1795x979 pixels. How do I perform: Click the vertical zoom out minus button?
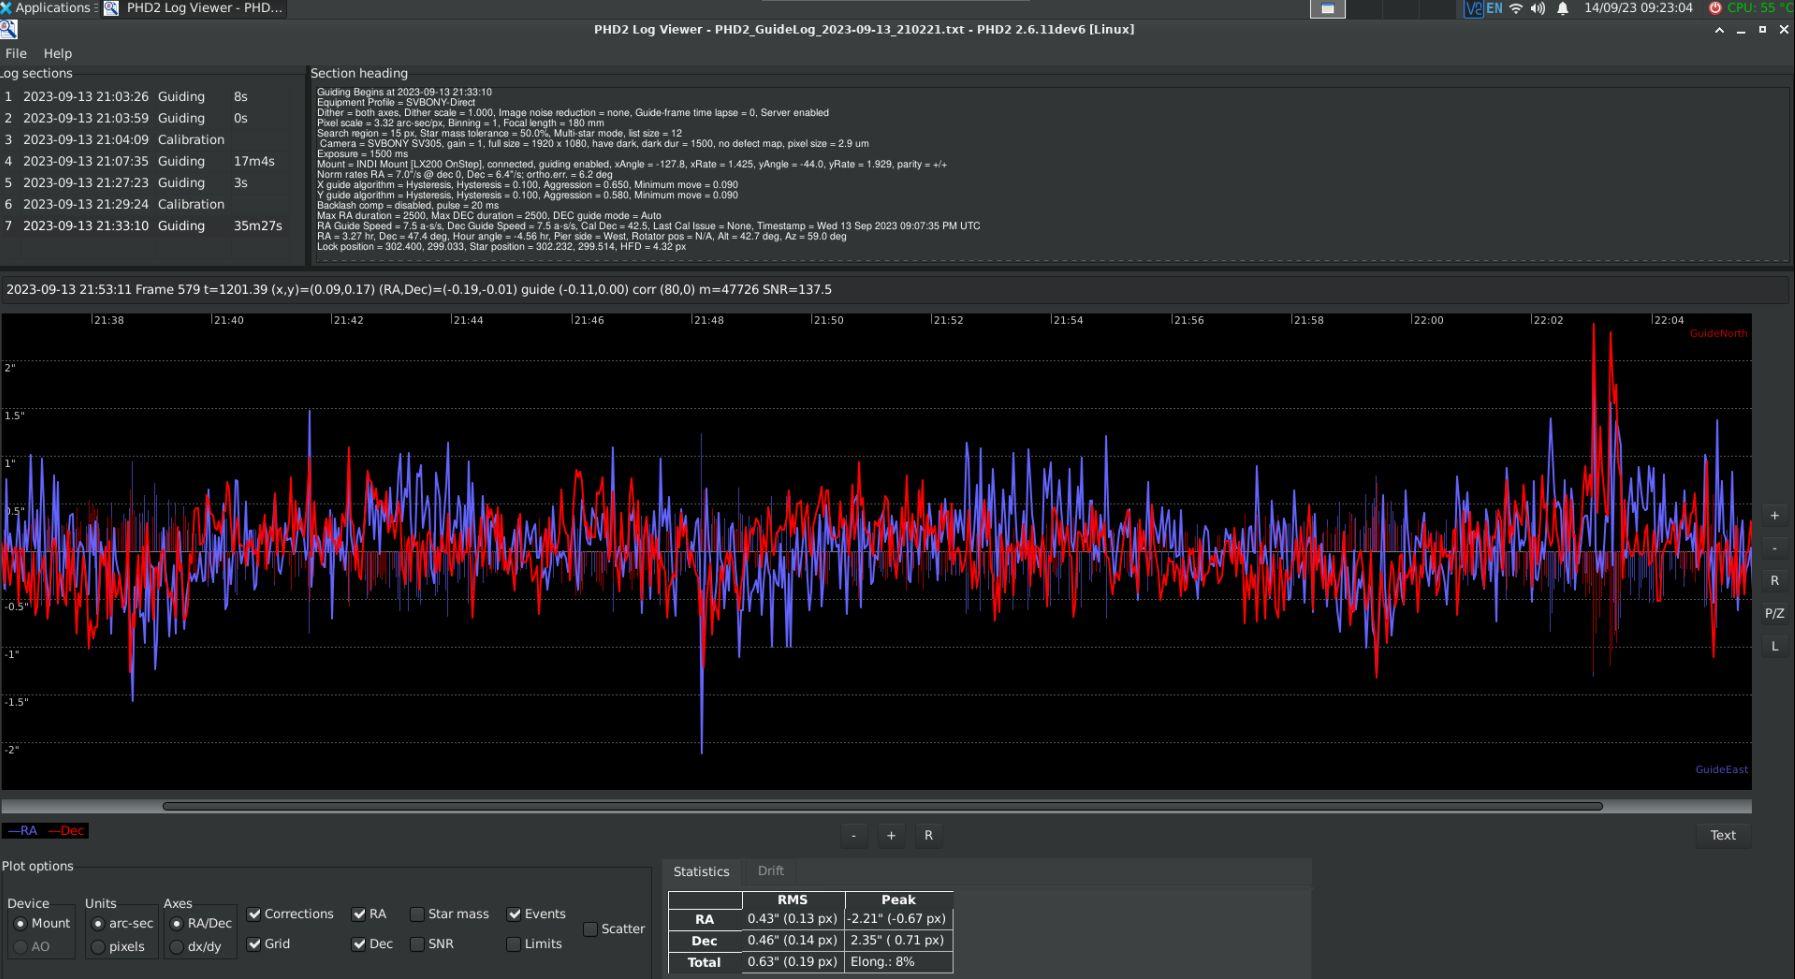pyautogui.click(x=1774, y=548)
